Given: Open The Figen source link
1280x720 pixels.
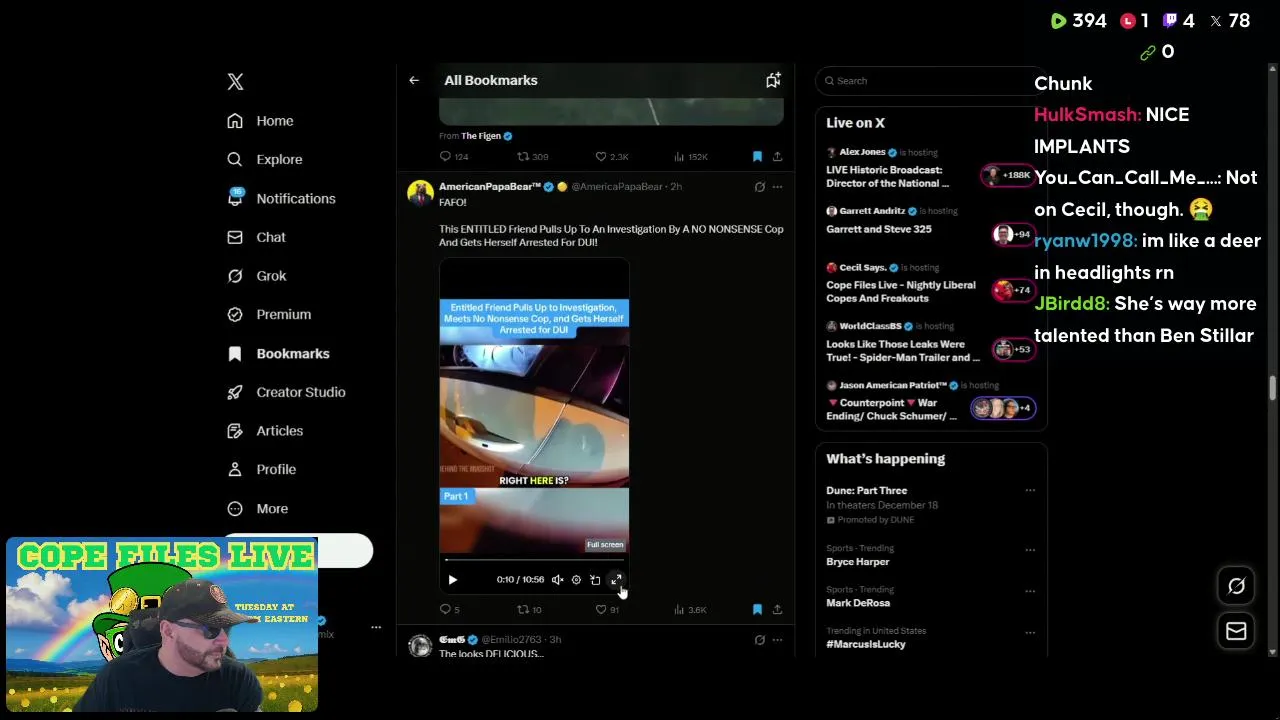Looking at the screenshot, I should point(487,136).
